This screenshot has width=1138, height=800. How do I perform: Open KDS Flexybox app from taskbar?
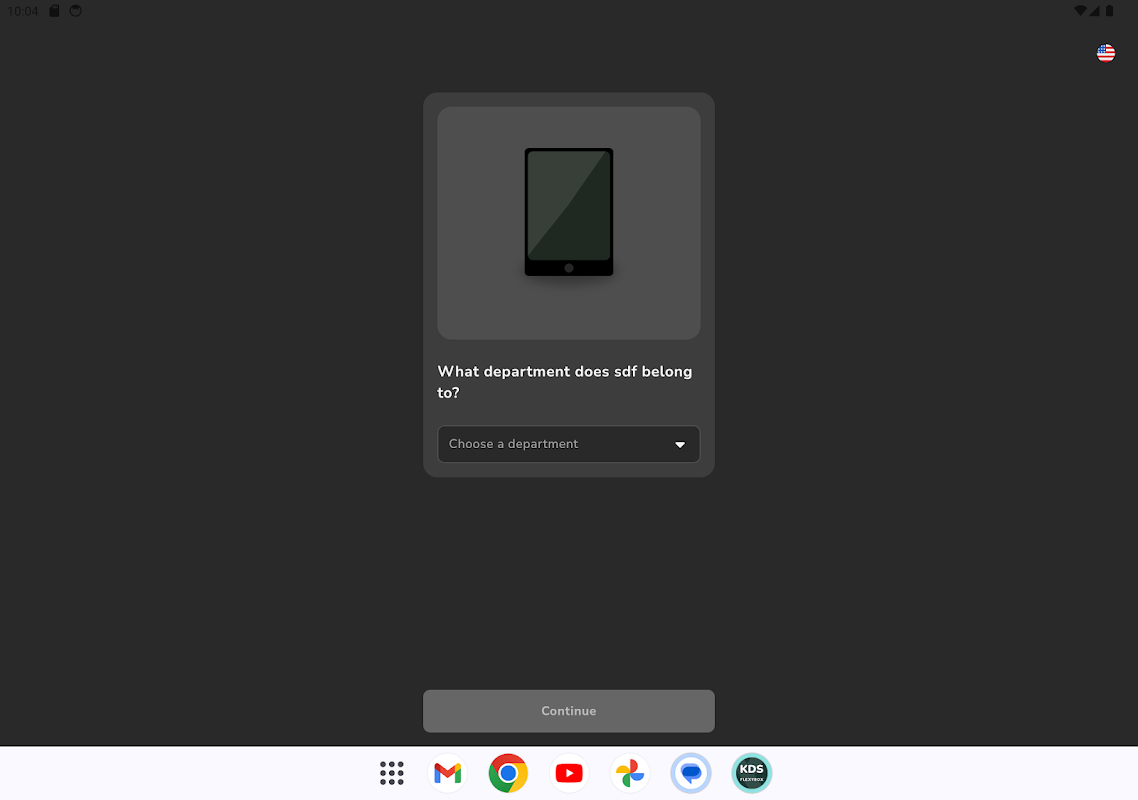[x=751, y=773]
